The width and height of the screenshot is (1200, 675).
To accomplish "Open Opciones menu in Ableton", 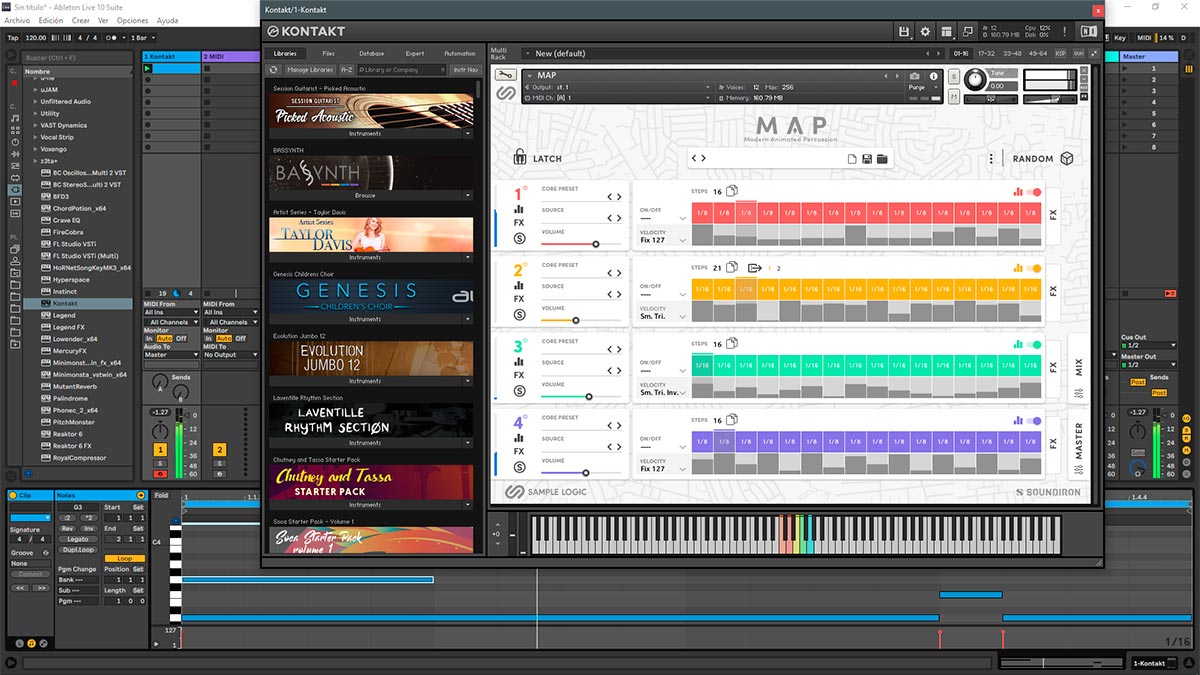I will pyautogui.click(x=132, y=20).
